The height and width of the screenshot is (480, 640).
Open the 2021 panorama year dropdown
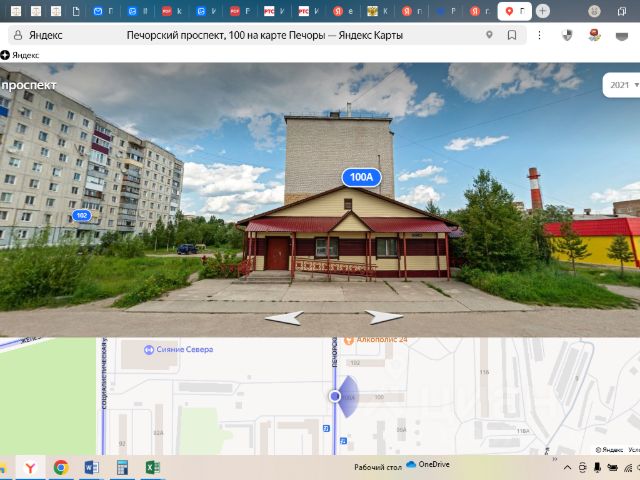[622, 85]
